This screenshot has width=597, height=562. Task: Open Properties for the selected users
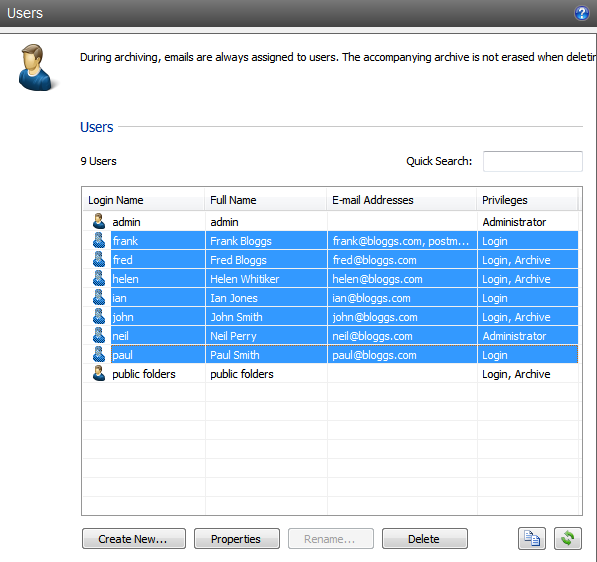click(x=237, y=539)
